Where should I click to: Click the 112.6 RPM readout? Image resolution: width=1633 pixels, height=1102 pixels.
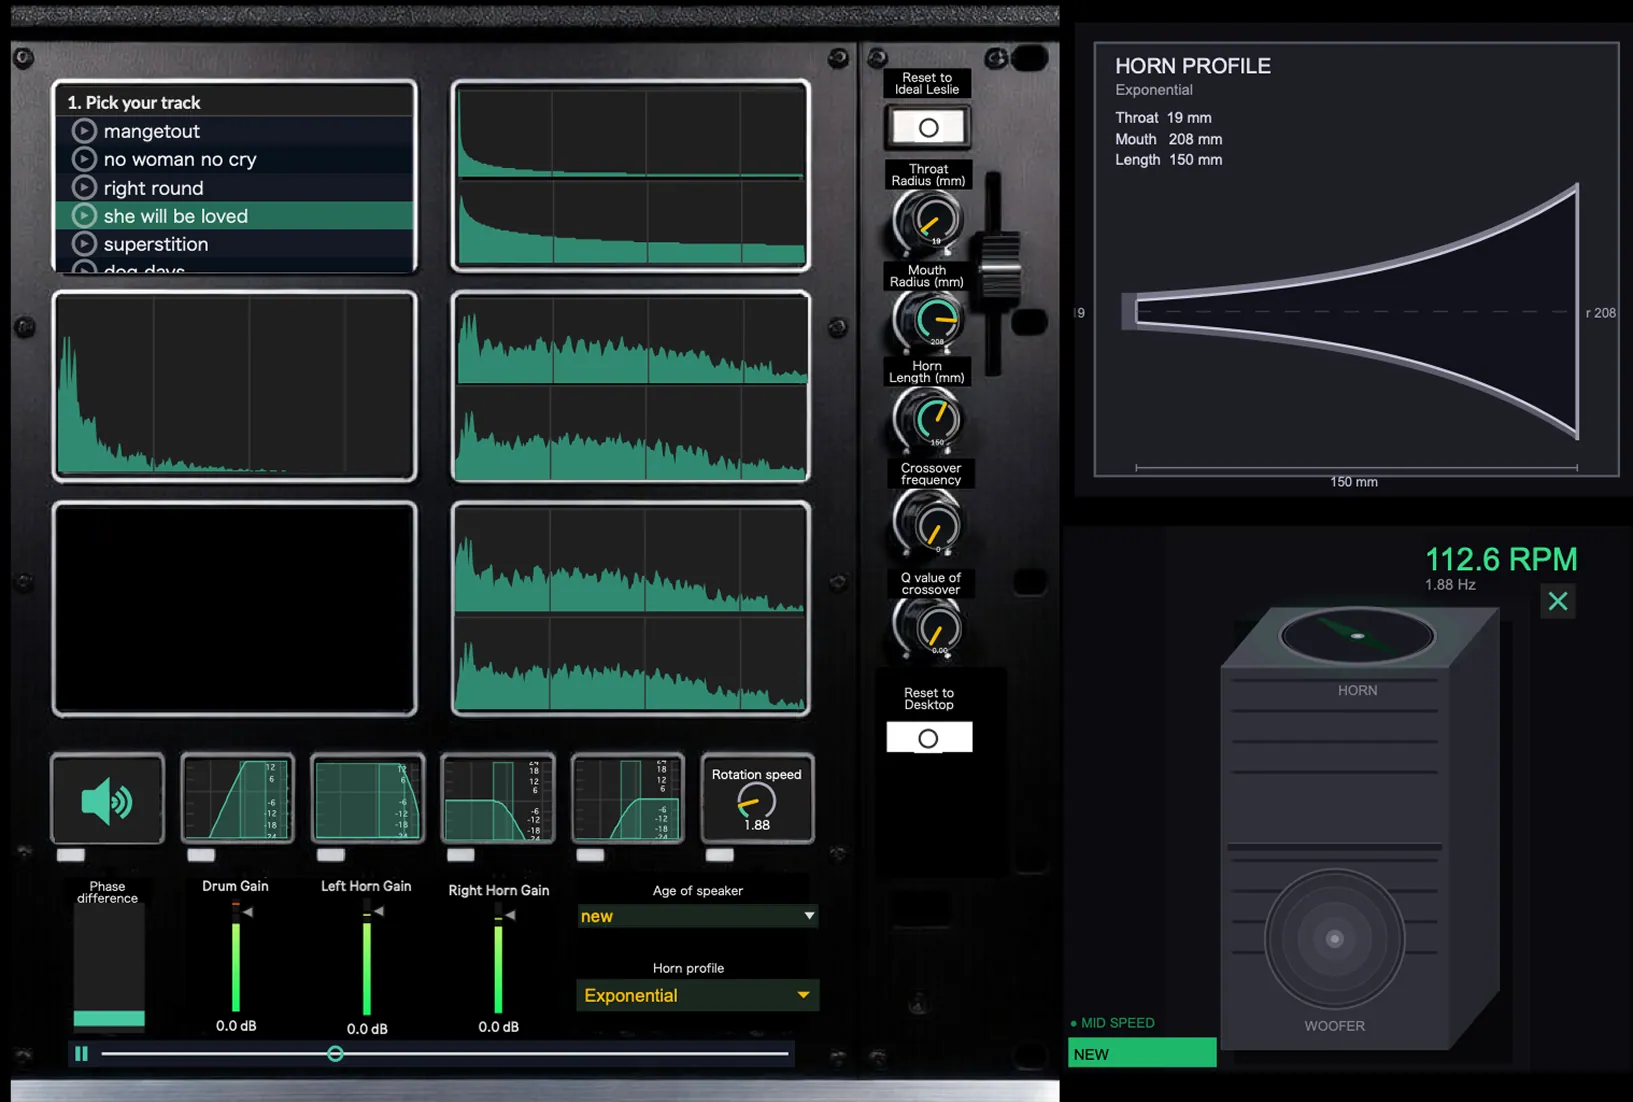pos(1500,559)
